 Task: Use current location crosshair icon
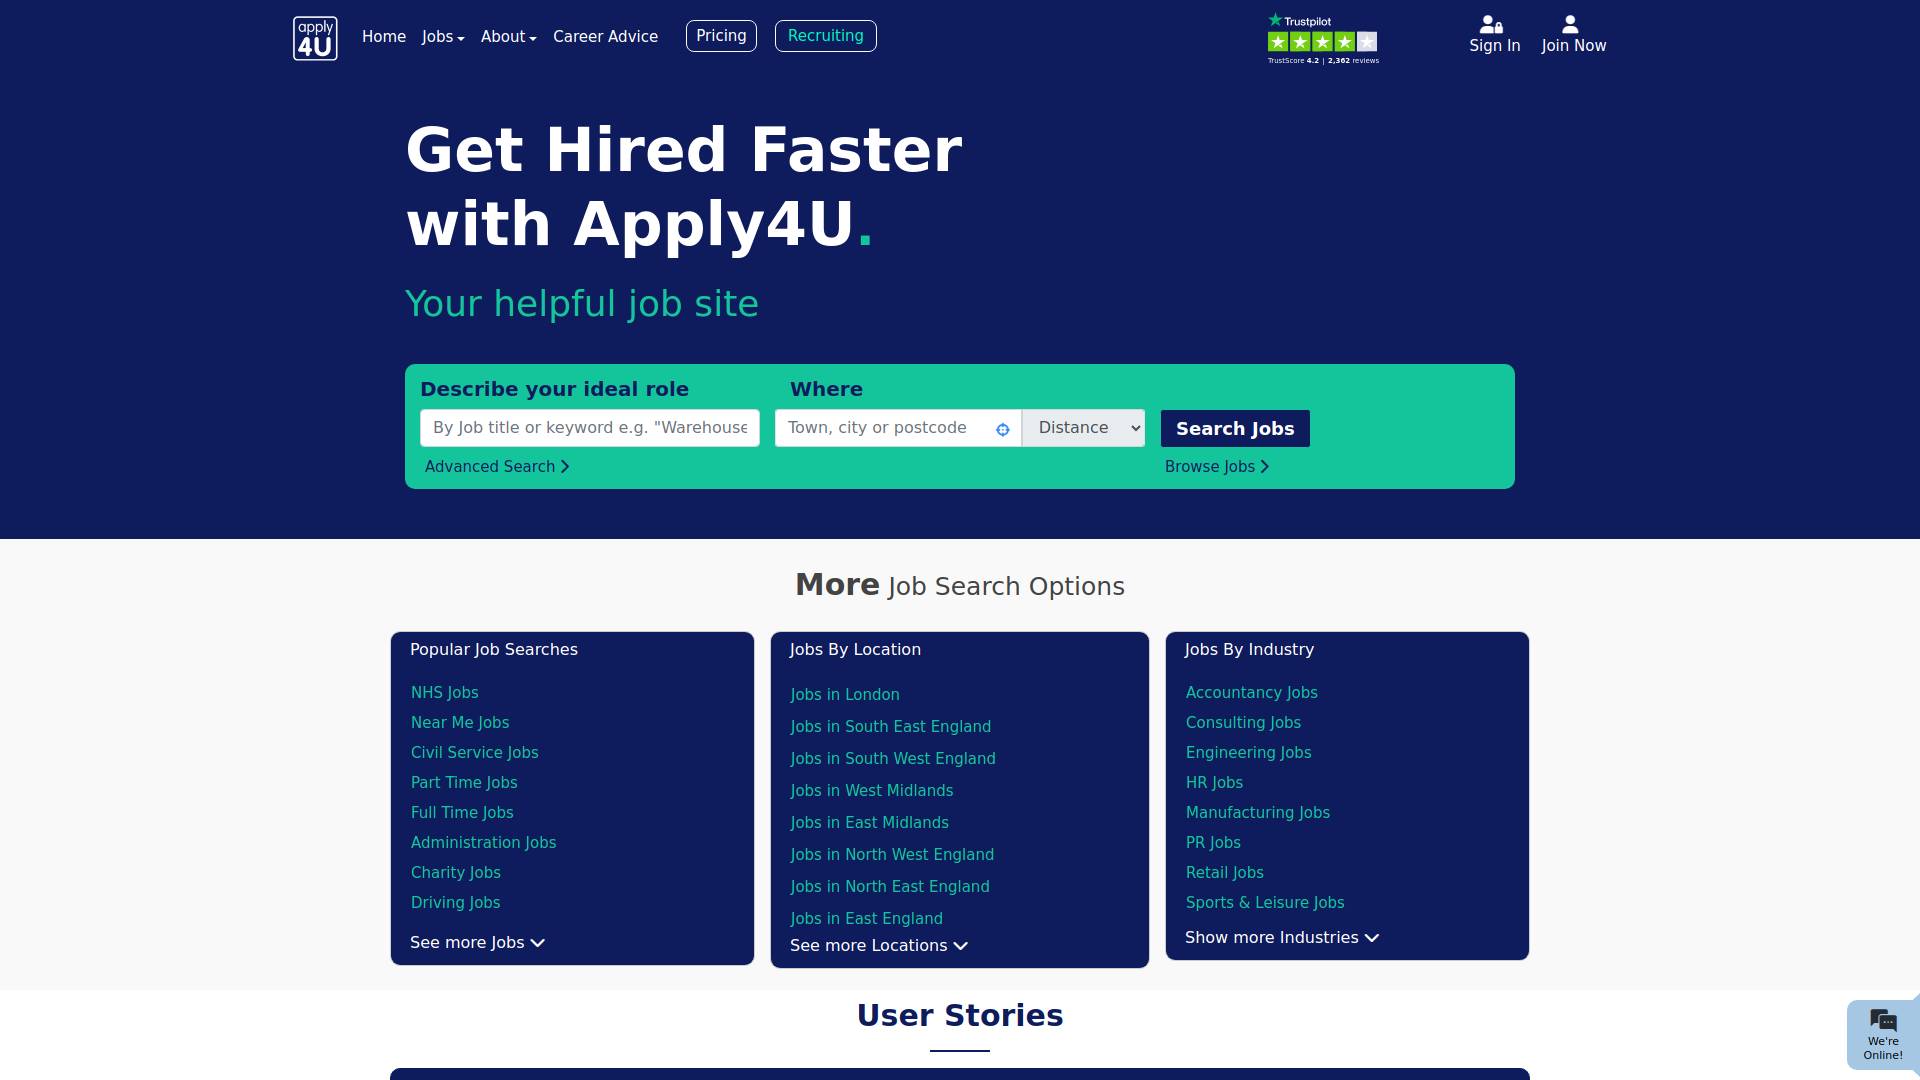1003,430
